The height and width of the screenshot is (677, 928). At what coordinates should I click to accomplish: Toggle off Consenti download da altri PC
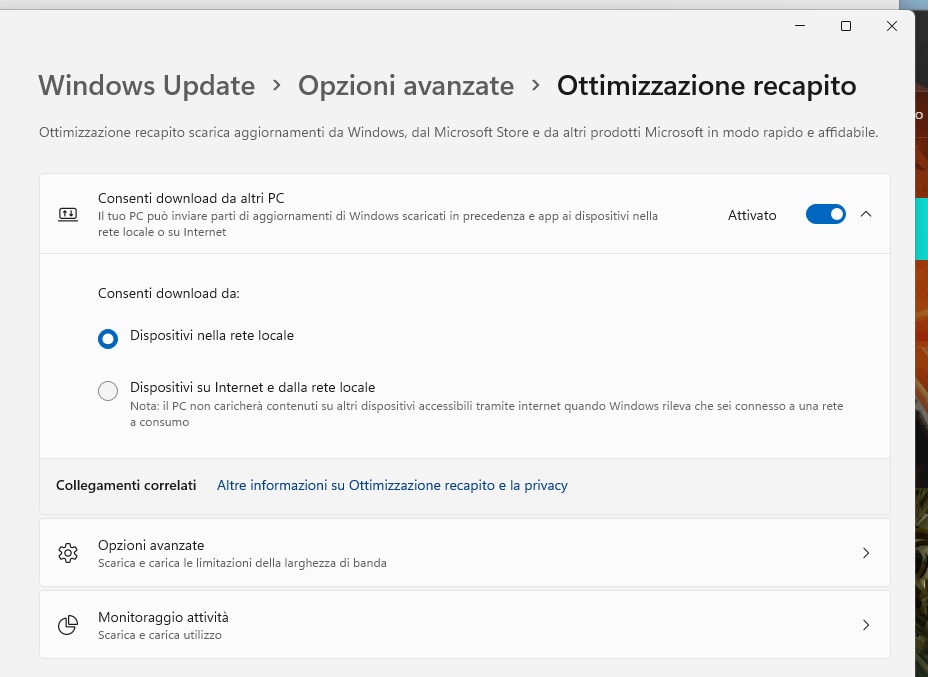(x=825, y=214)
